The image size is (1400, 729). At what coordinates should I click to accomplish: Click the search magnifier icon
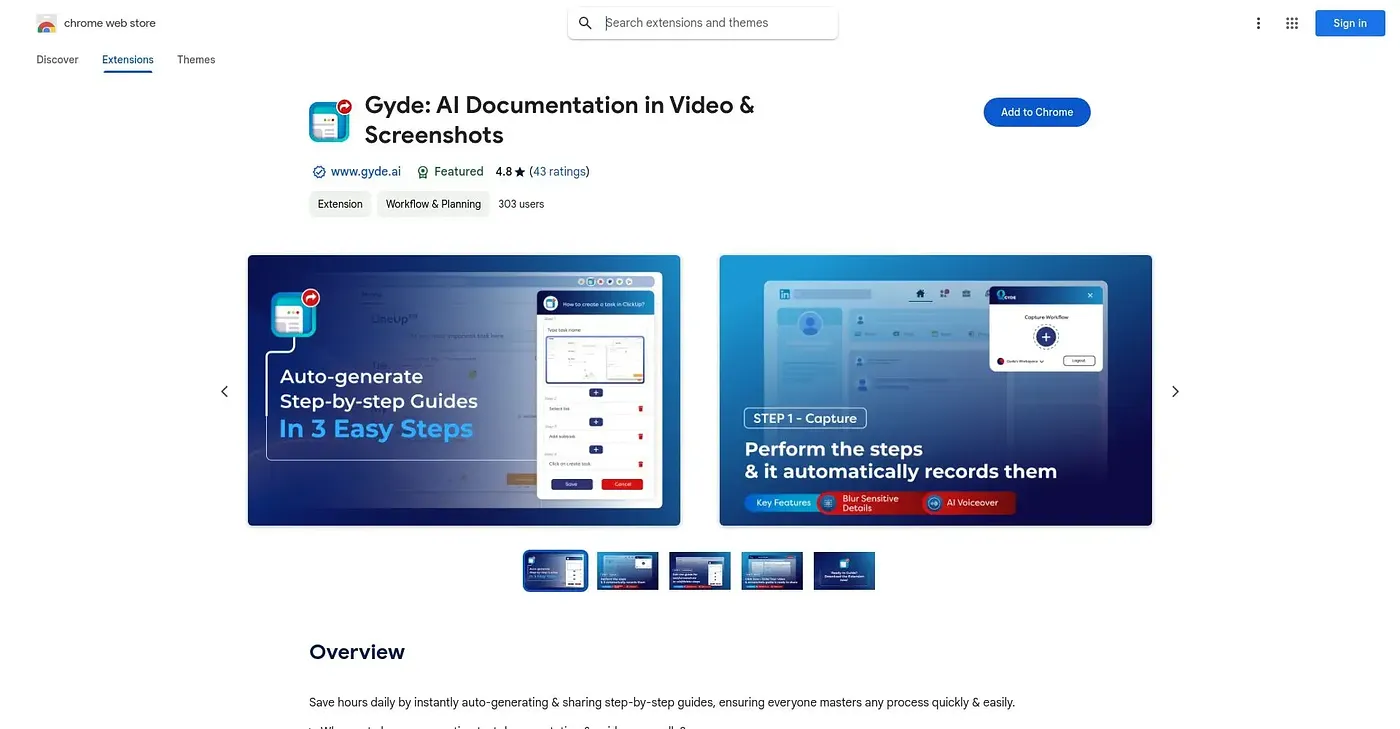point(586,23)
